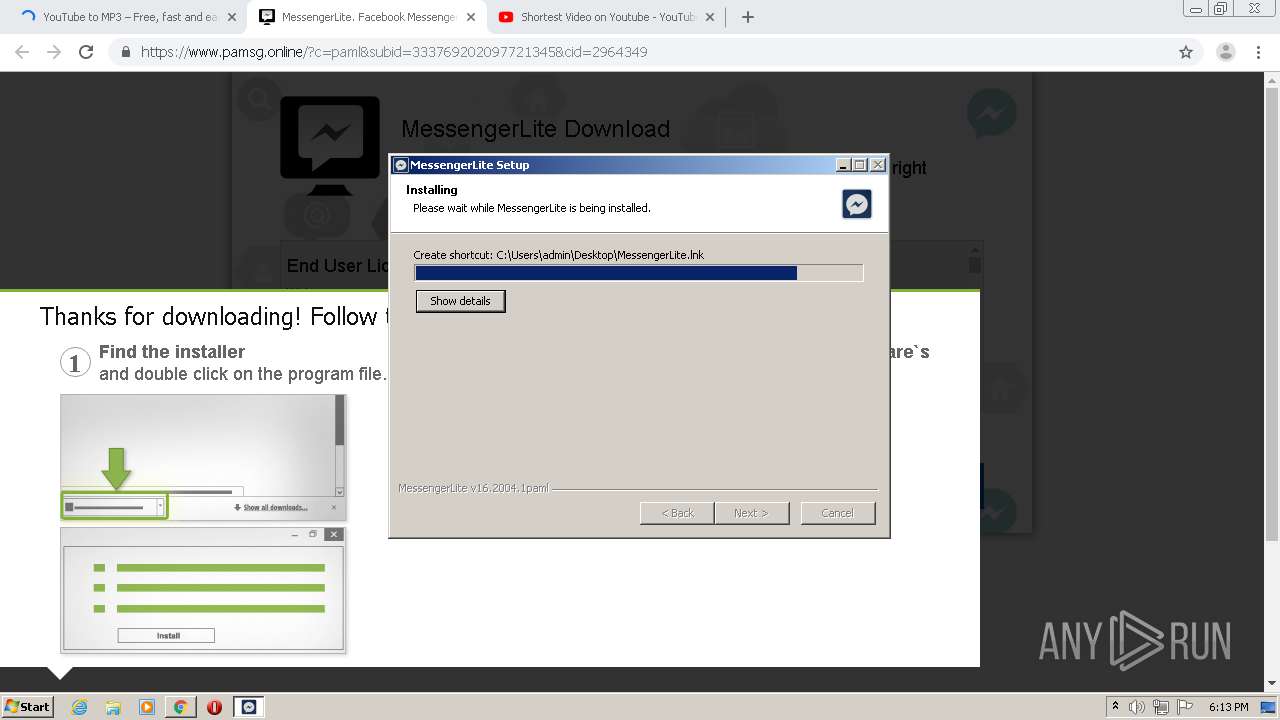Click the Find the installer instruction text
Screen dimensions: 1280x720
(x=172, y=352)
